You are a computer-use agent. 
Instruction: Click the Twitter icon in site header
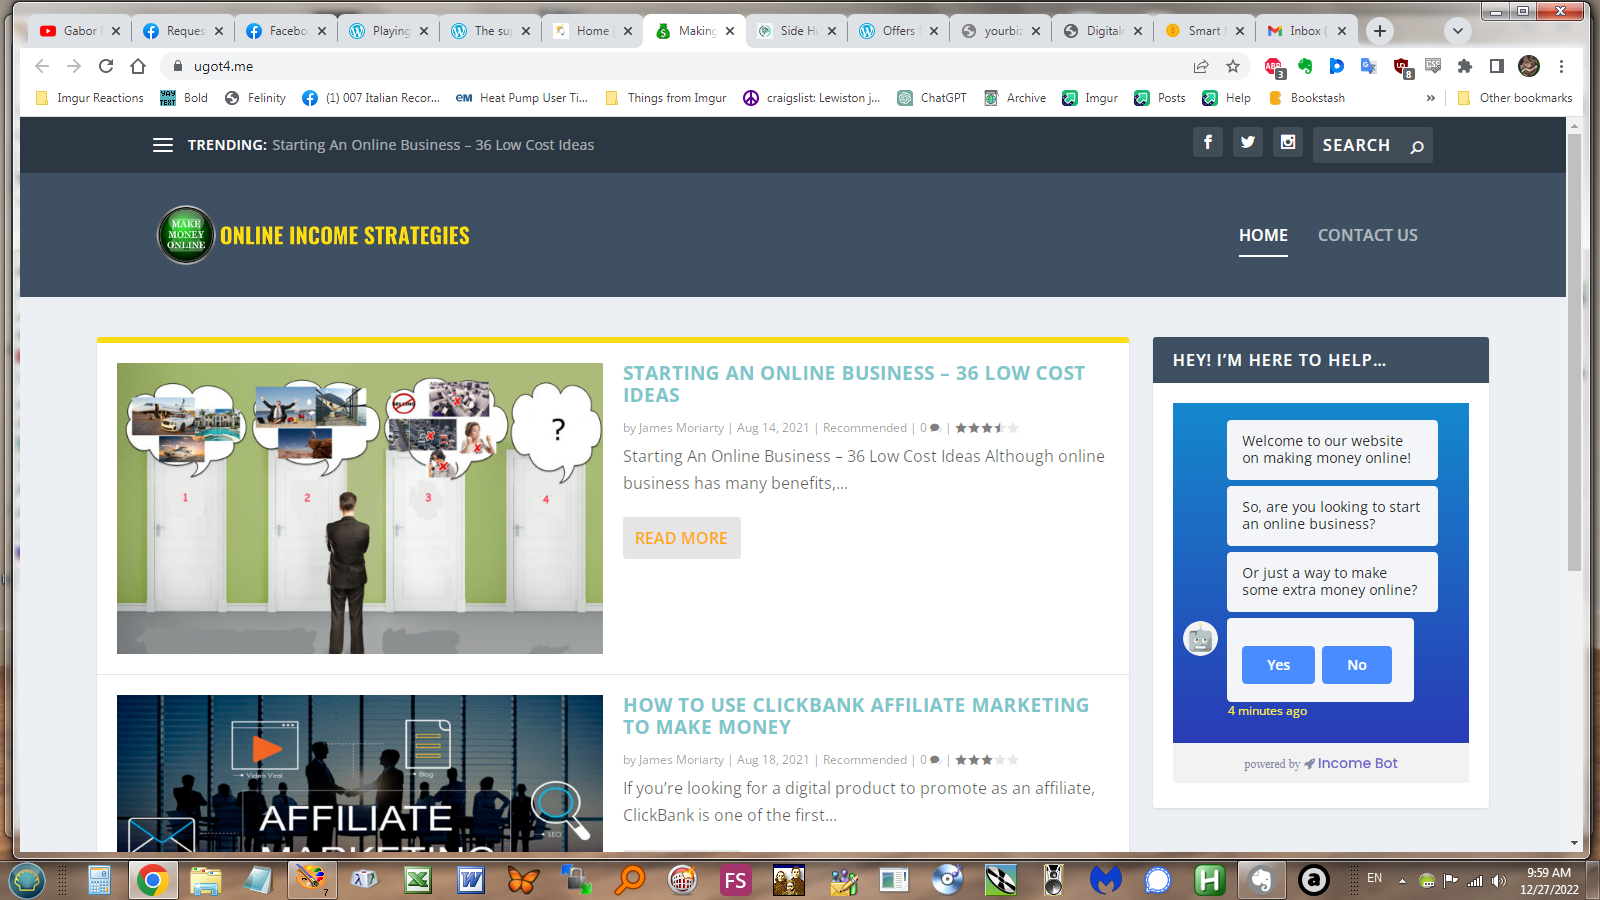point(1248,142)
